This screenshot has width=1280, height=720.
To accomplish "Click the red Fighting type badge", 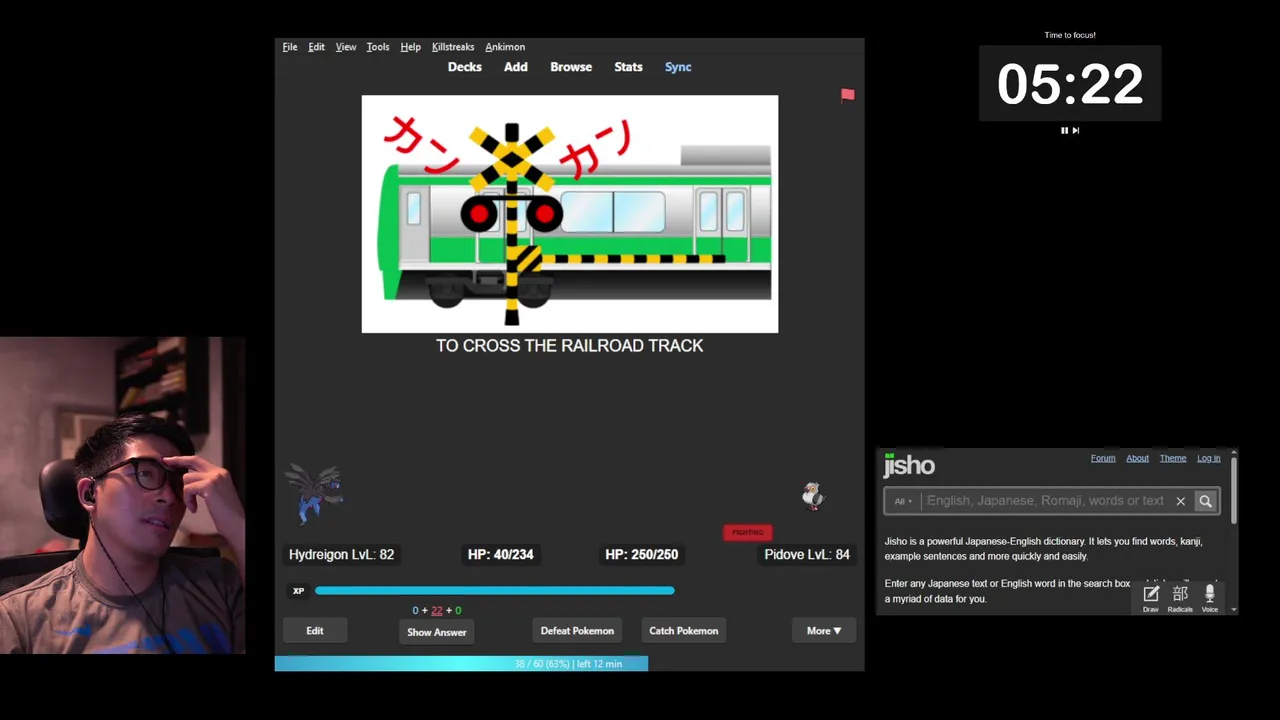I will 748,532.
